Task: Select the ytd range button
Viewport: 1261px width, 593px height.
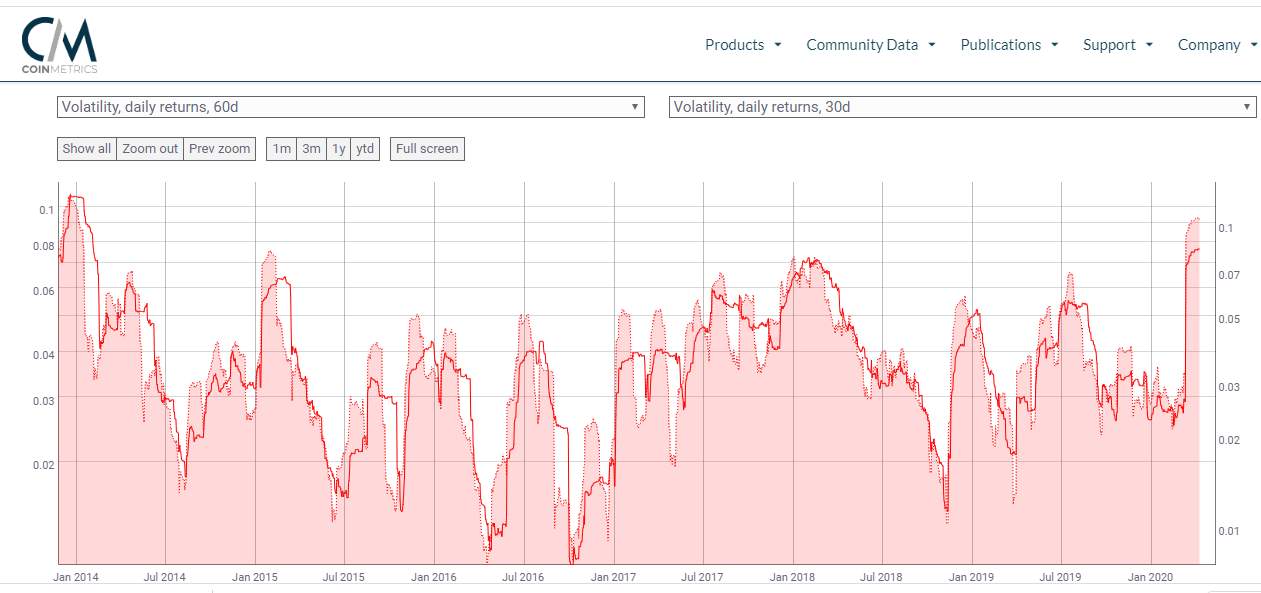Action: (364, 148)
